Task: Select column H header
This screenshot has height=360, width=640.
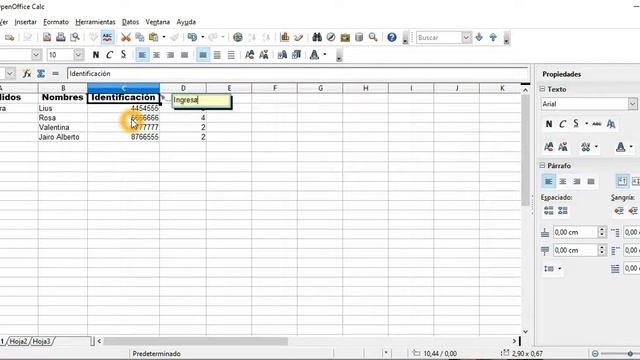Action: [x=366, y=88]
